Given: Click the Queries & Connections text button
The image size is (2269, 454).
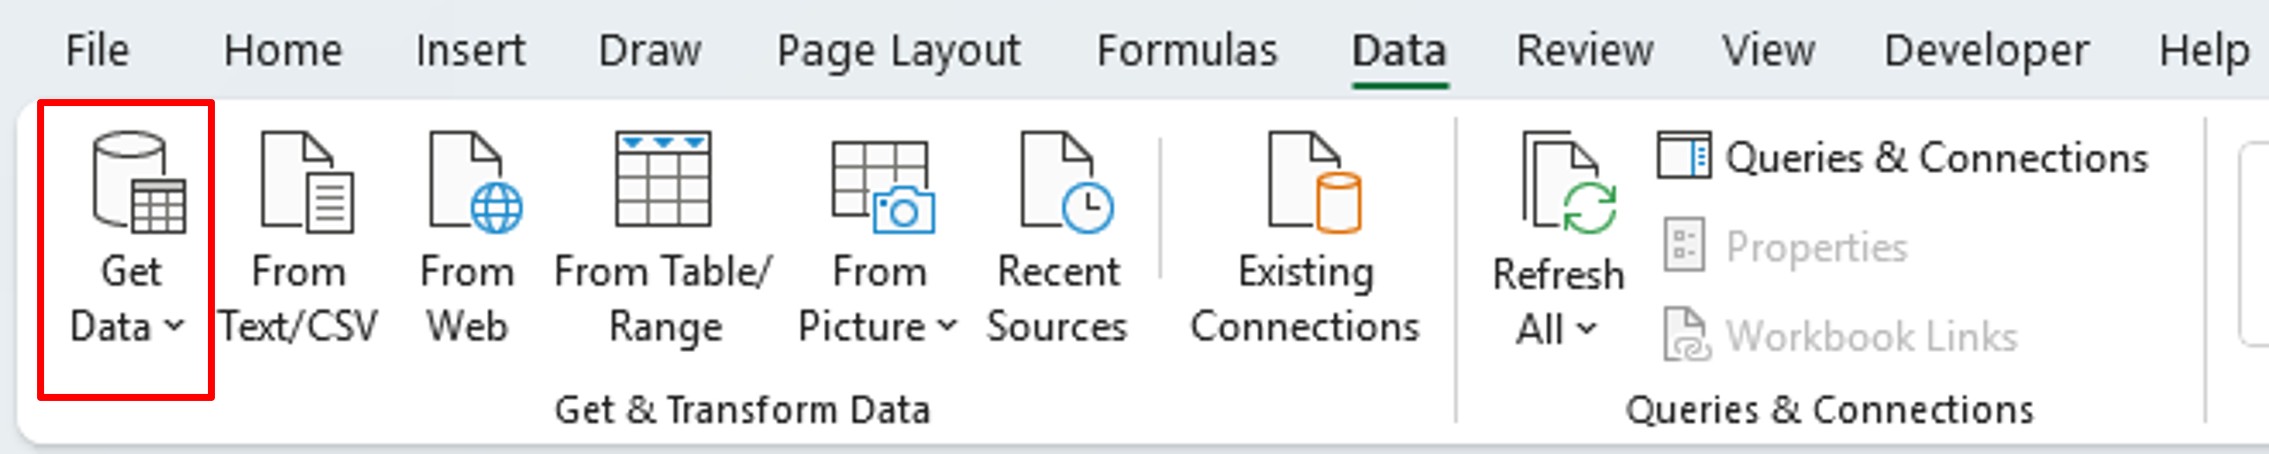Looking at the screenshot, I should (x=1936, y=158).
